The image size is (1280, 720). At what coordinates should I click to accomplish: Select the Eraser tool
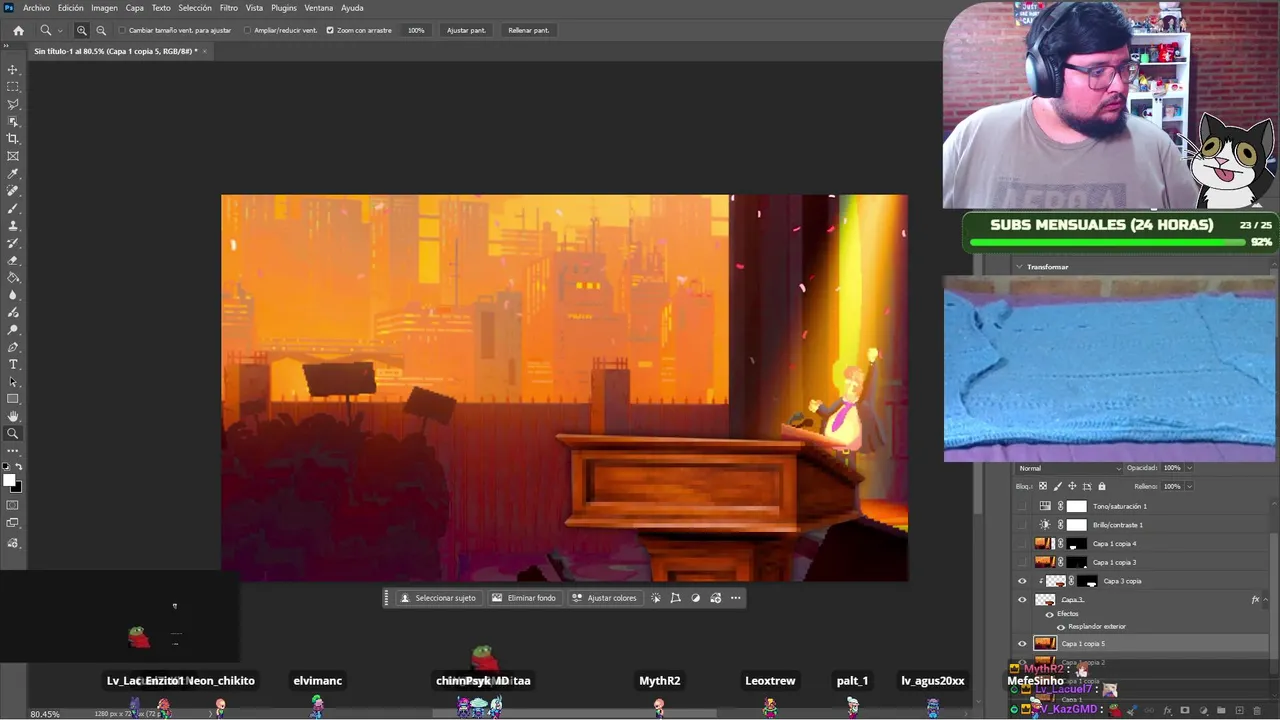13,260
